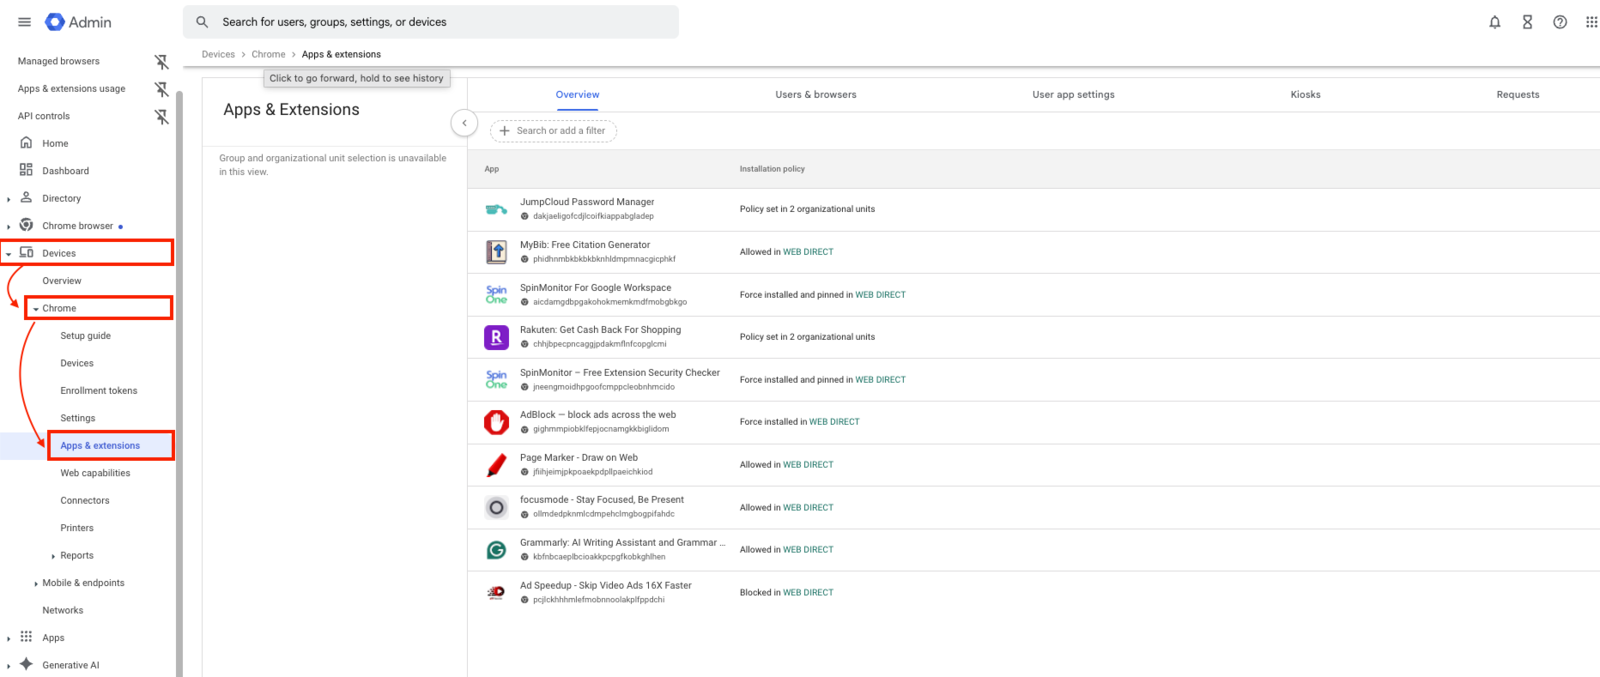
Task: Focus the admin search field
Action: tap(431, 22)
